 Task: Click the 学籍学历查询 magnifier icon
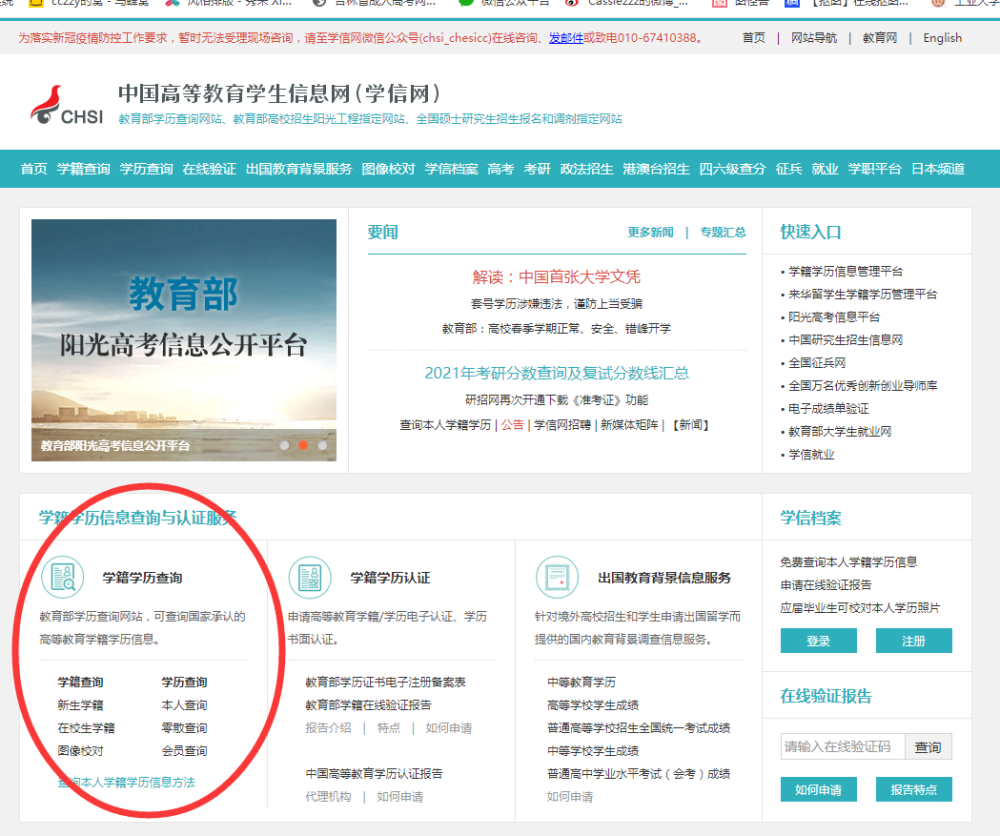point(62,577)
